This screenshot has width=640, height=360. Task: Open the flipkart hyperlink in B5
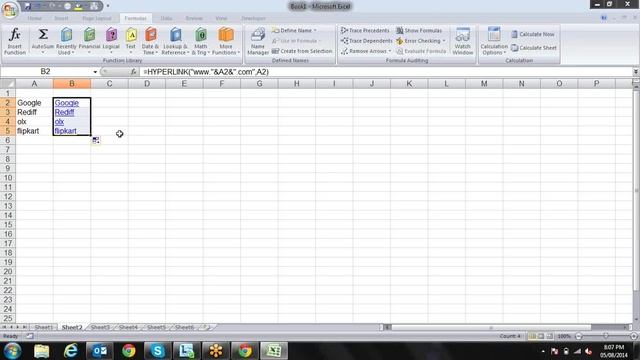[x=65, y=131]
